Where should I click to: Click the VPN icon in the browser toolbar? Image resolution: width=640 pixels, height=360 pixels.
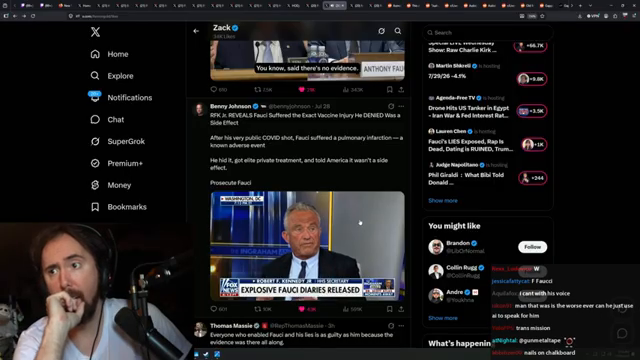(593, 16)
